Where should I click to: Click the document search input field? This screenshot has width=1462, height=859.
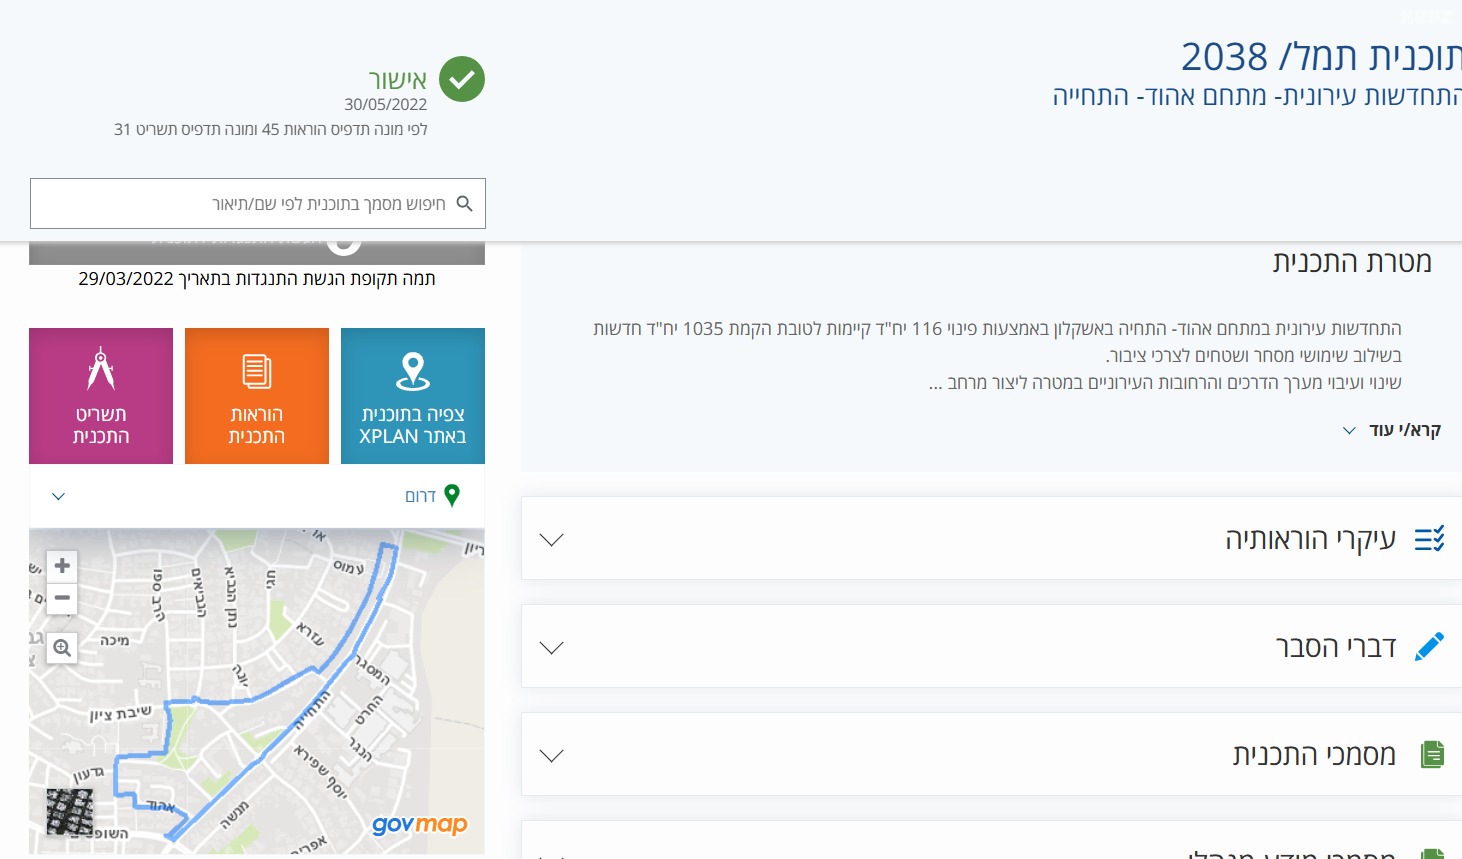[x=258, y=204]
